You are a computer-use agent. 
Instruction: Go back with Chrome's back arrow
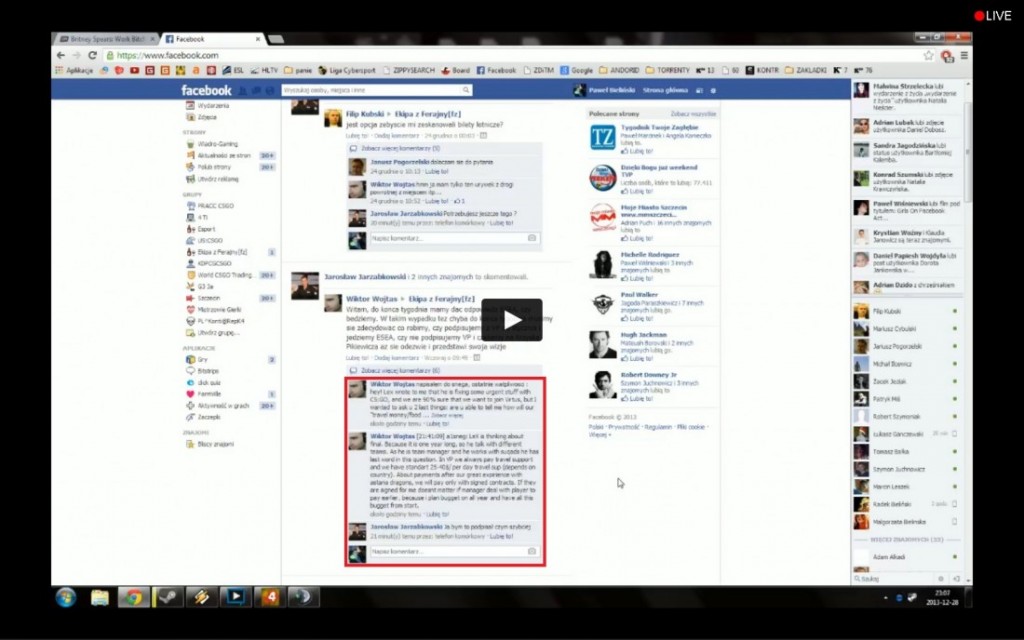coord(60,56)
